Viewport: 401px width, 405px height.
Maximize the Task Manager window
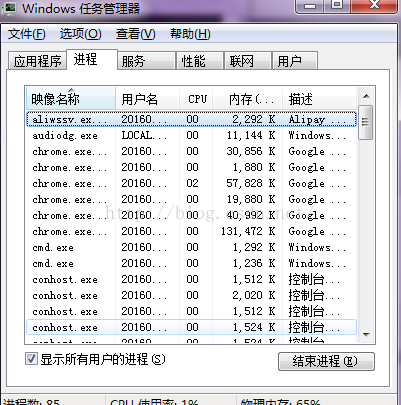337,5
